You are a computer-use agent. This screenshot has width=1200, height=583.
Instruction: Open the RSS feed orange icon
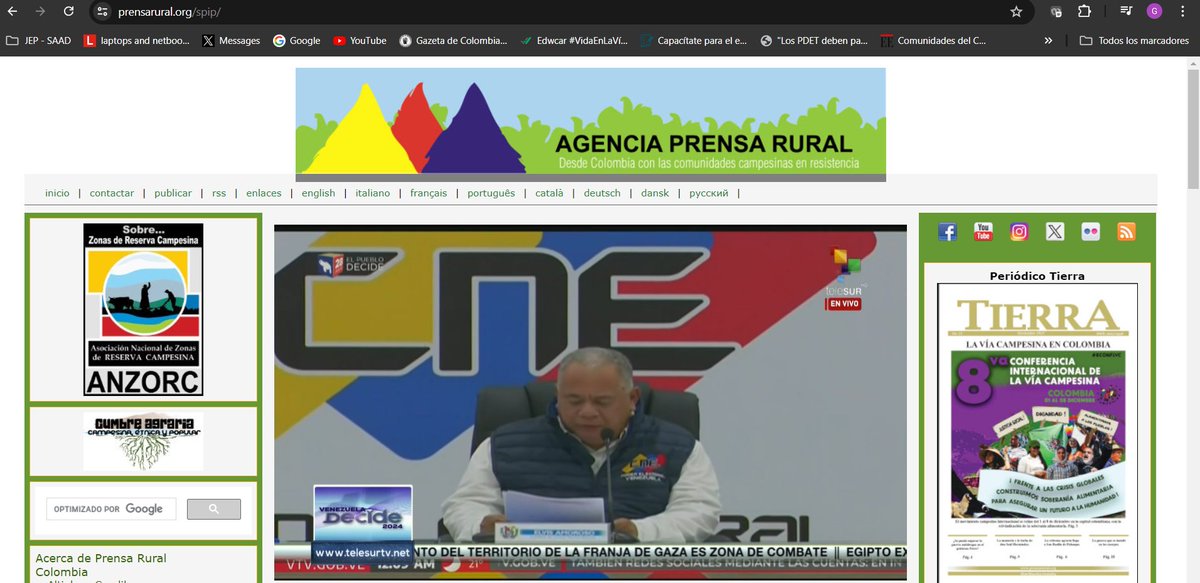pos(1126,232)
